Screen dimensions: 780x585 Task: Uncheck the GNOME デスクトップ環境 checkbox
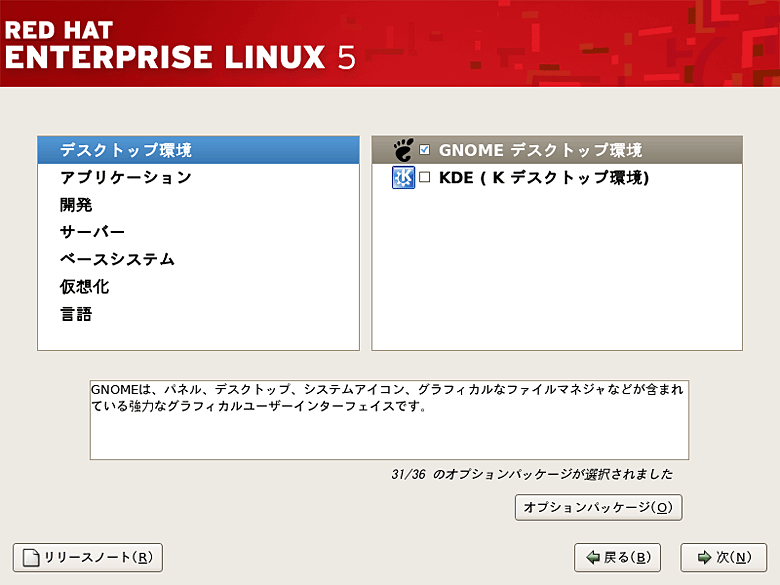[x=425, y=150]
